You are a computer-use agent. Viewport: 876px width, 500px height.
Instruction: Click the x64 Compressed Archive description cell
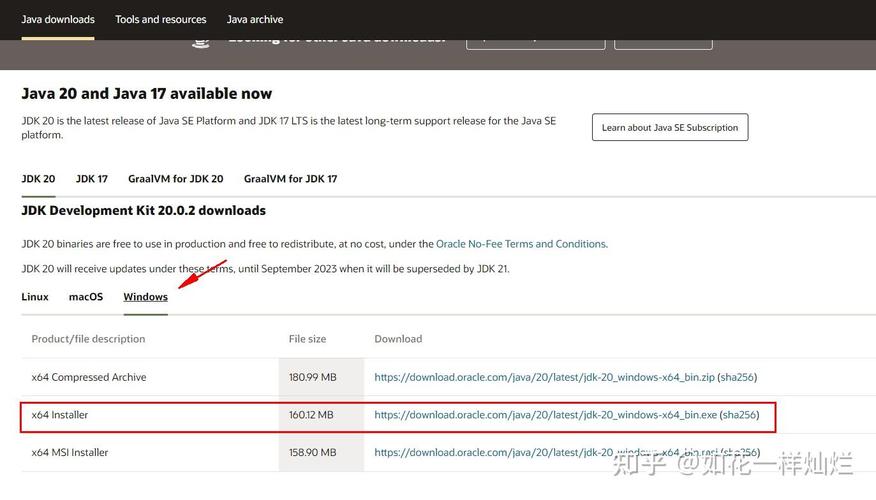point(88,377)
